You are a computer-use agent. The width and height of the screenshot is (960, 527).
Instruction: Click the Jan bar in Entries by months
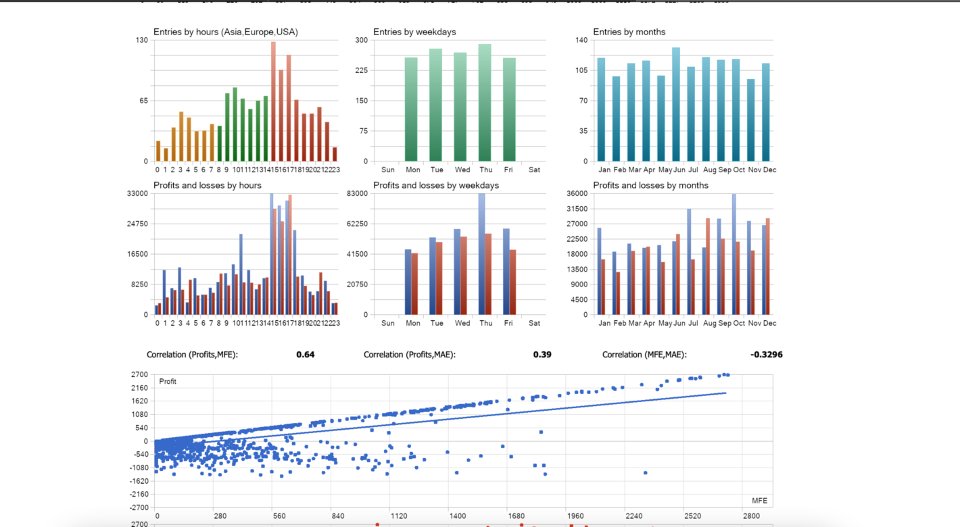[601, 110]
